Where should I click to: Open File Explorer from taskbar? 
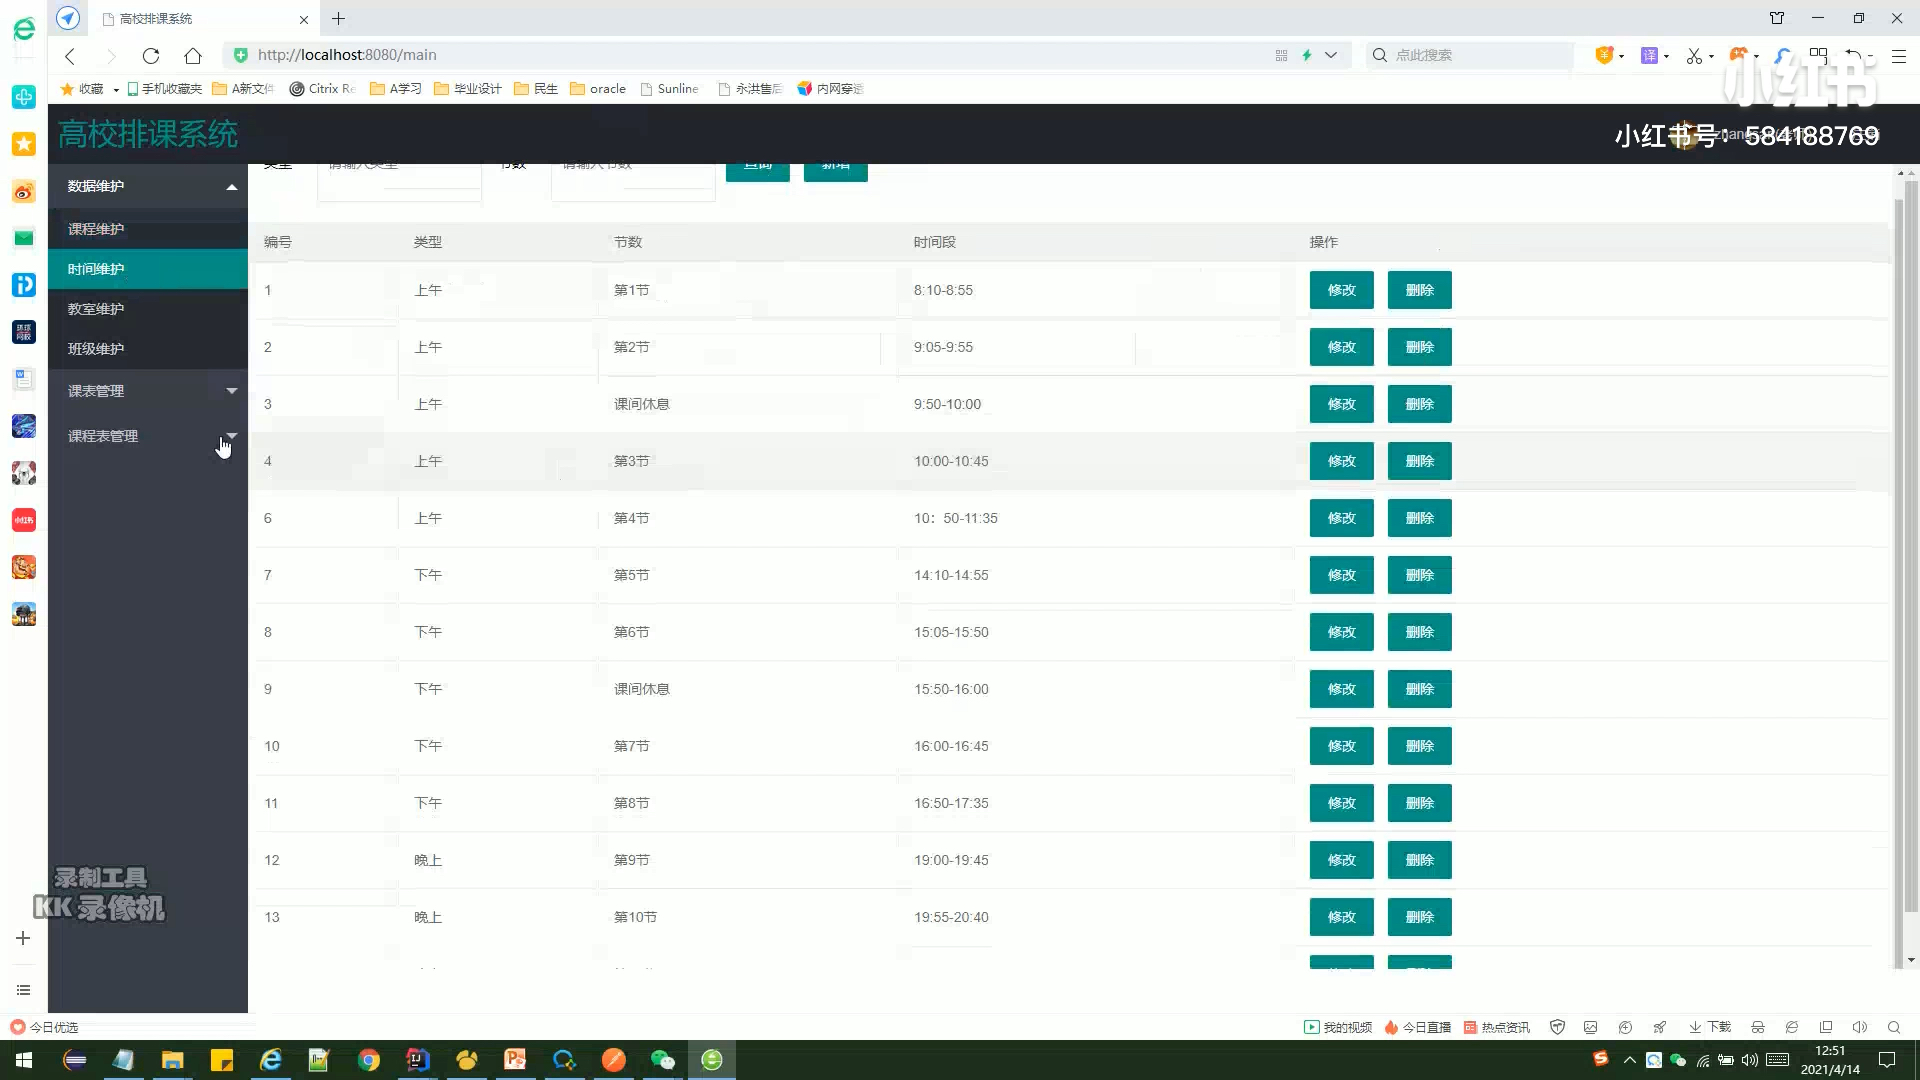click(173, 1060)
